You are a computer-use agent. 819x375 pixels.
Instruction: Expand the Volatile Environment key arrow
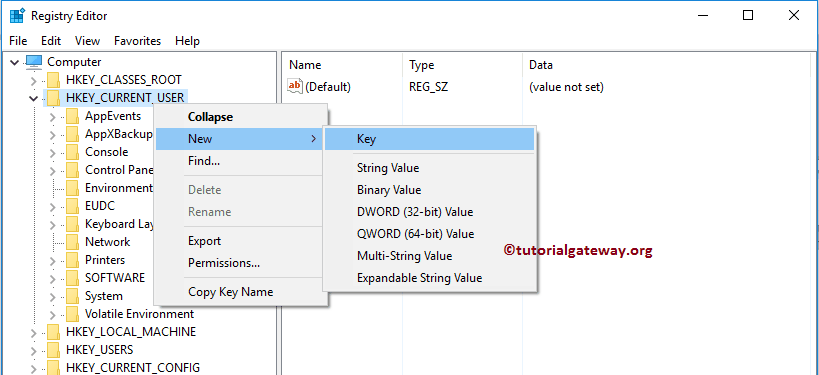click(x=52, y=314)
